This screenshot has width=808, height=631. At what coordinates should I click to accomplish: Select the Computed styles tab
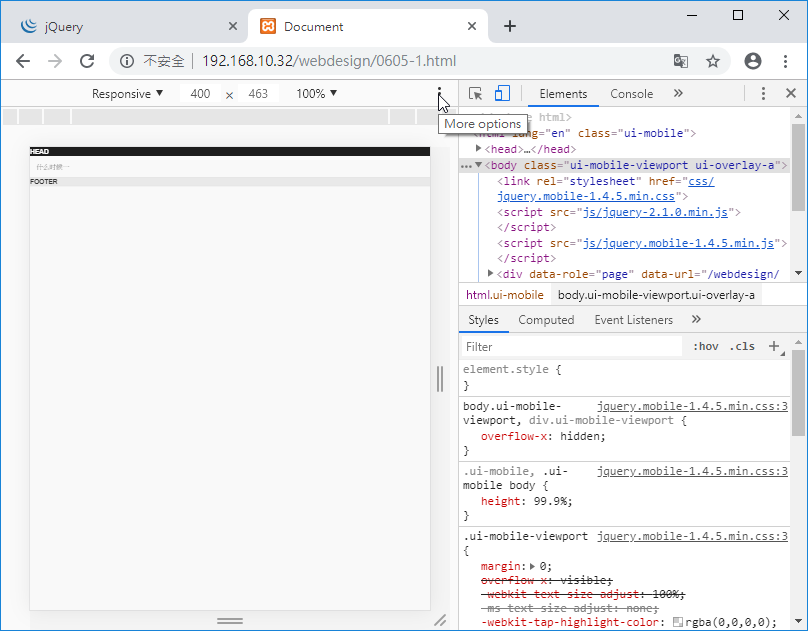pyautogui.click(x=546, y=320)
